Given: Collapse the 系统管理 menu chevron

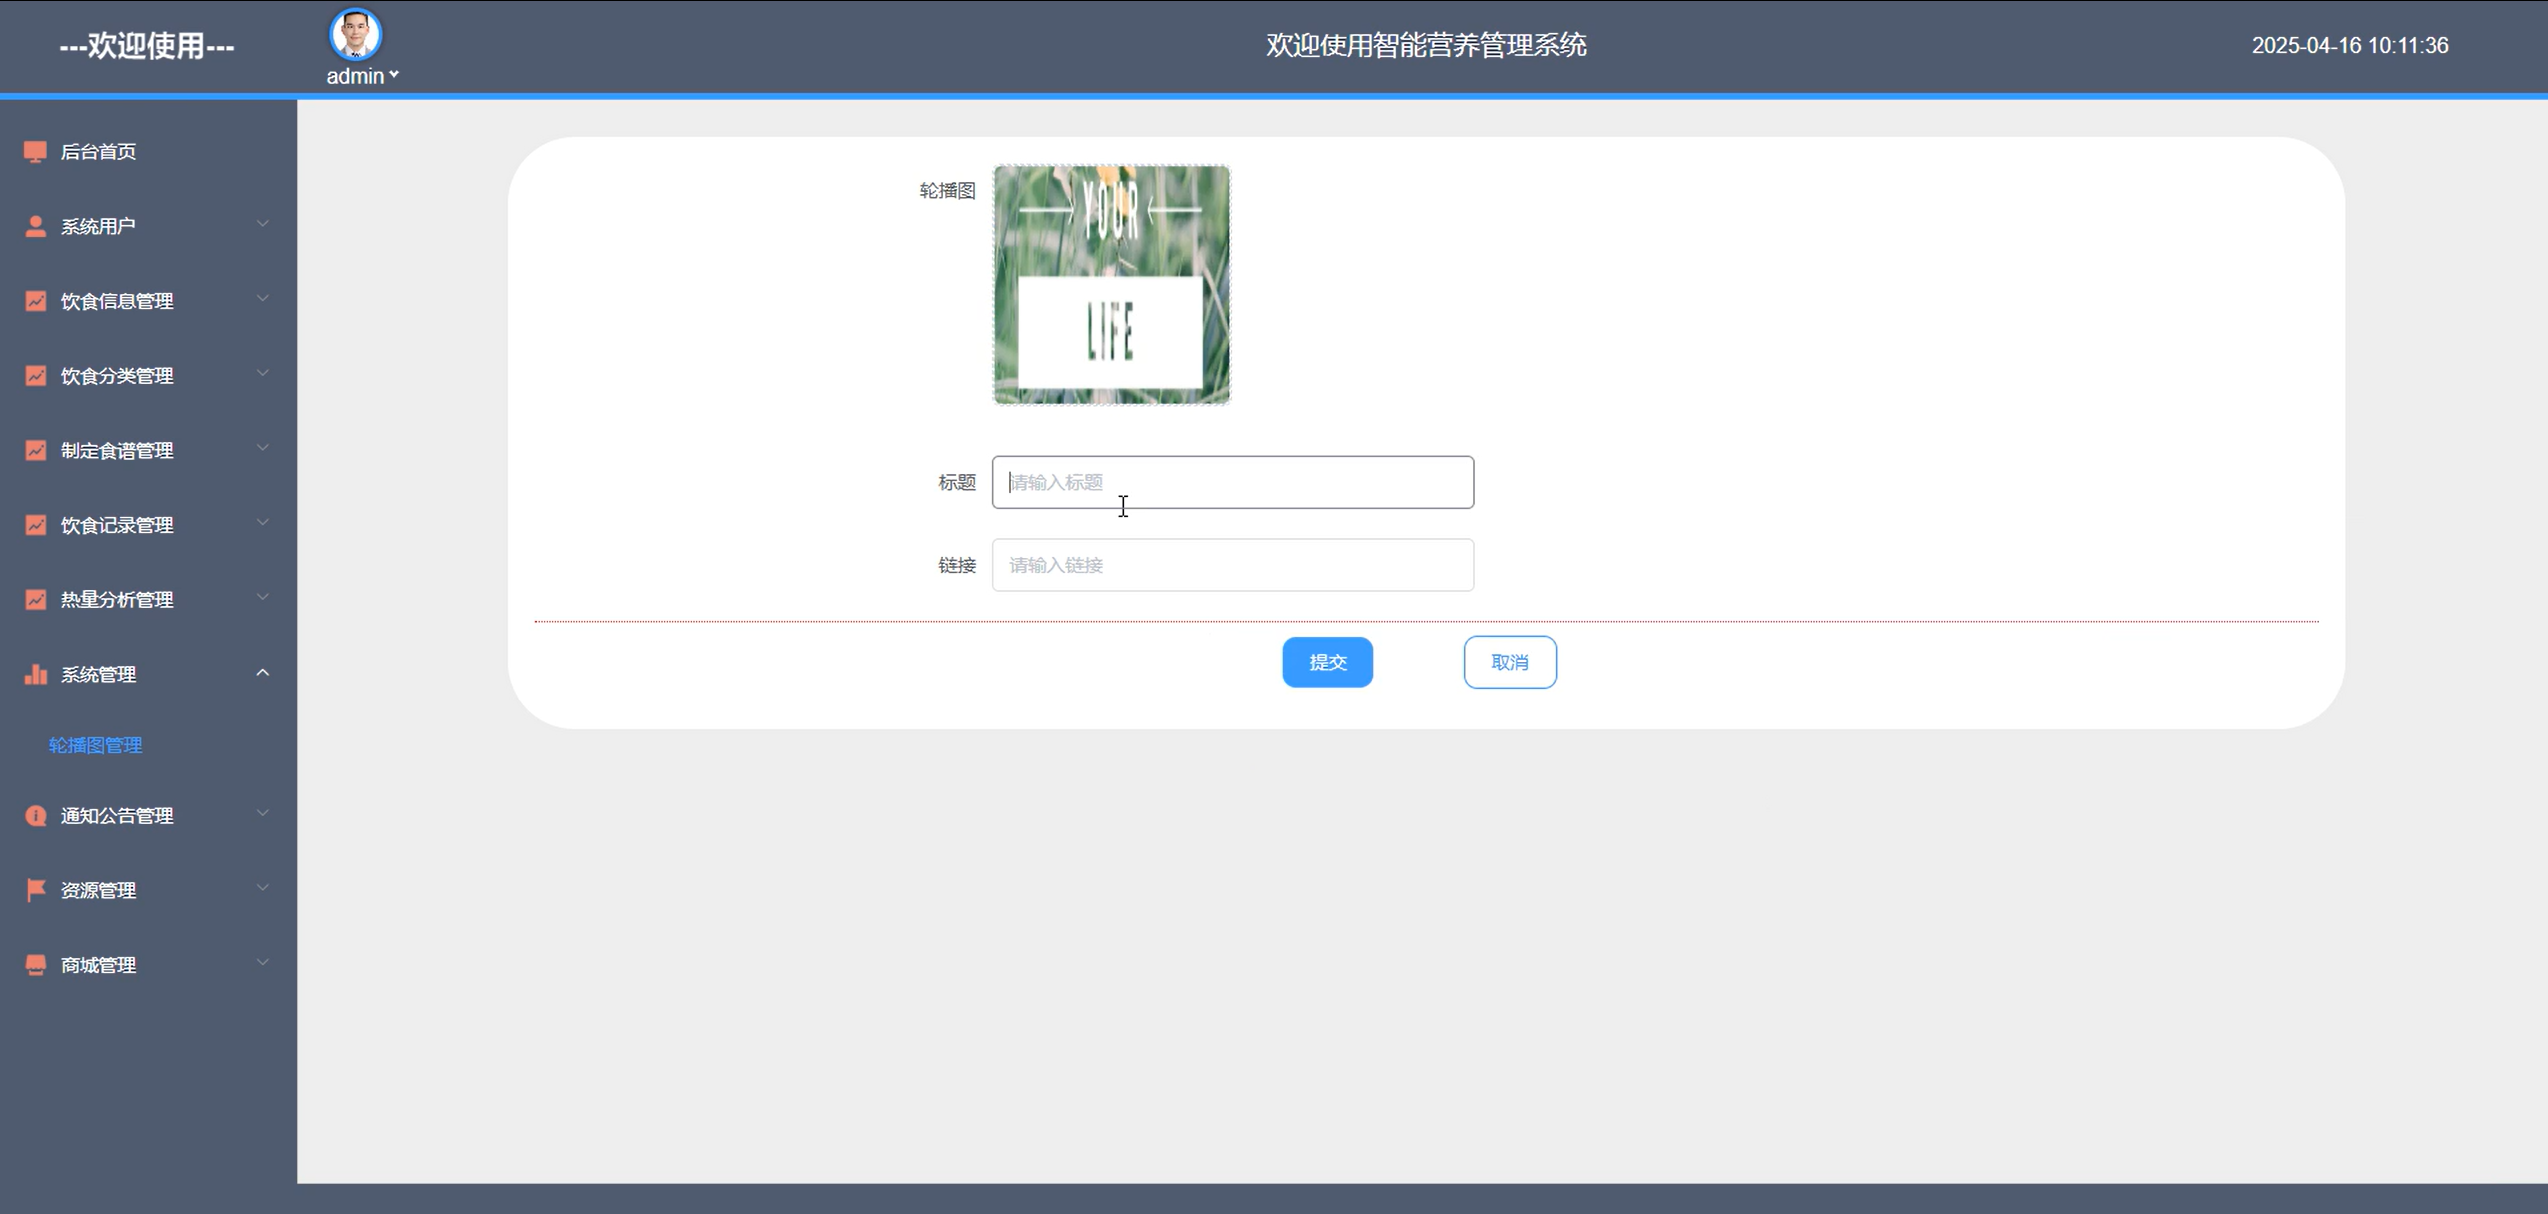Looking at the screenshot, I should tap(262, 674).
